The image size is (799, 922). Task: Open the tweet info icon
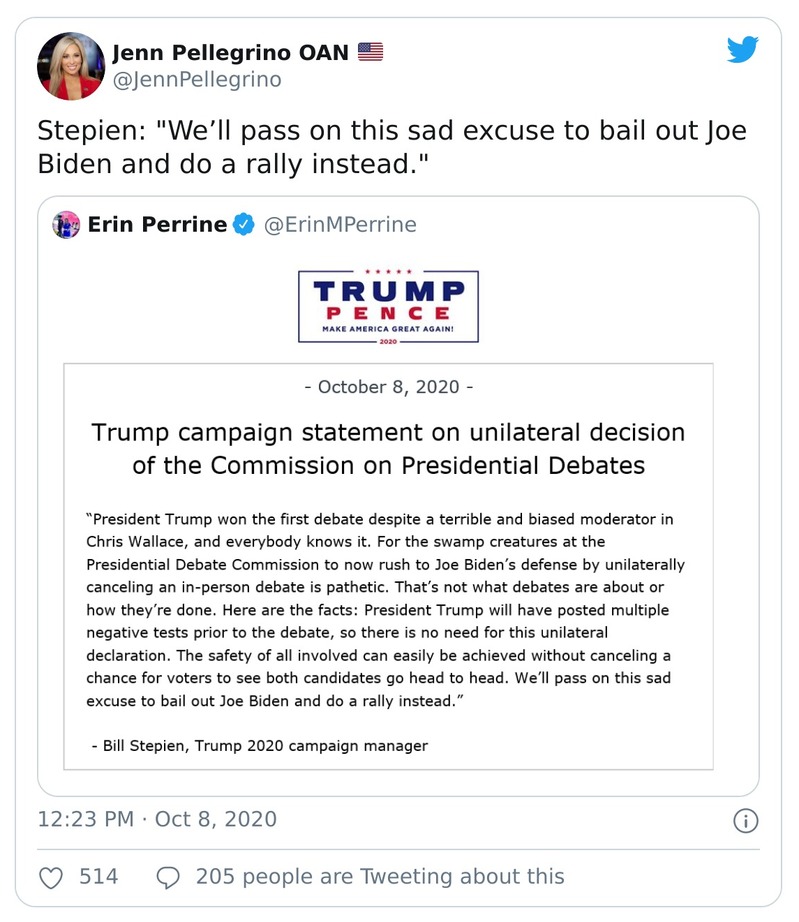point(745,821)
